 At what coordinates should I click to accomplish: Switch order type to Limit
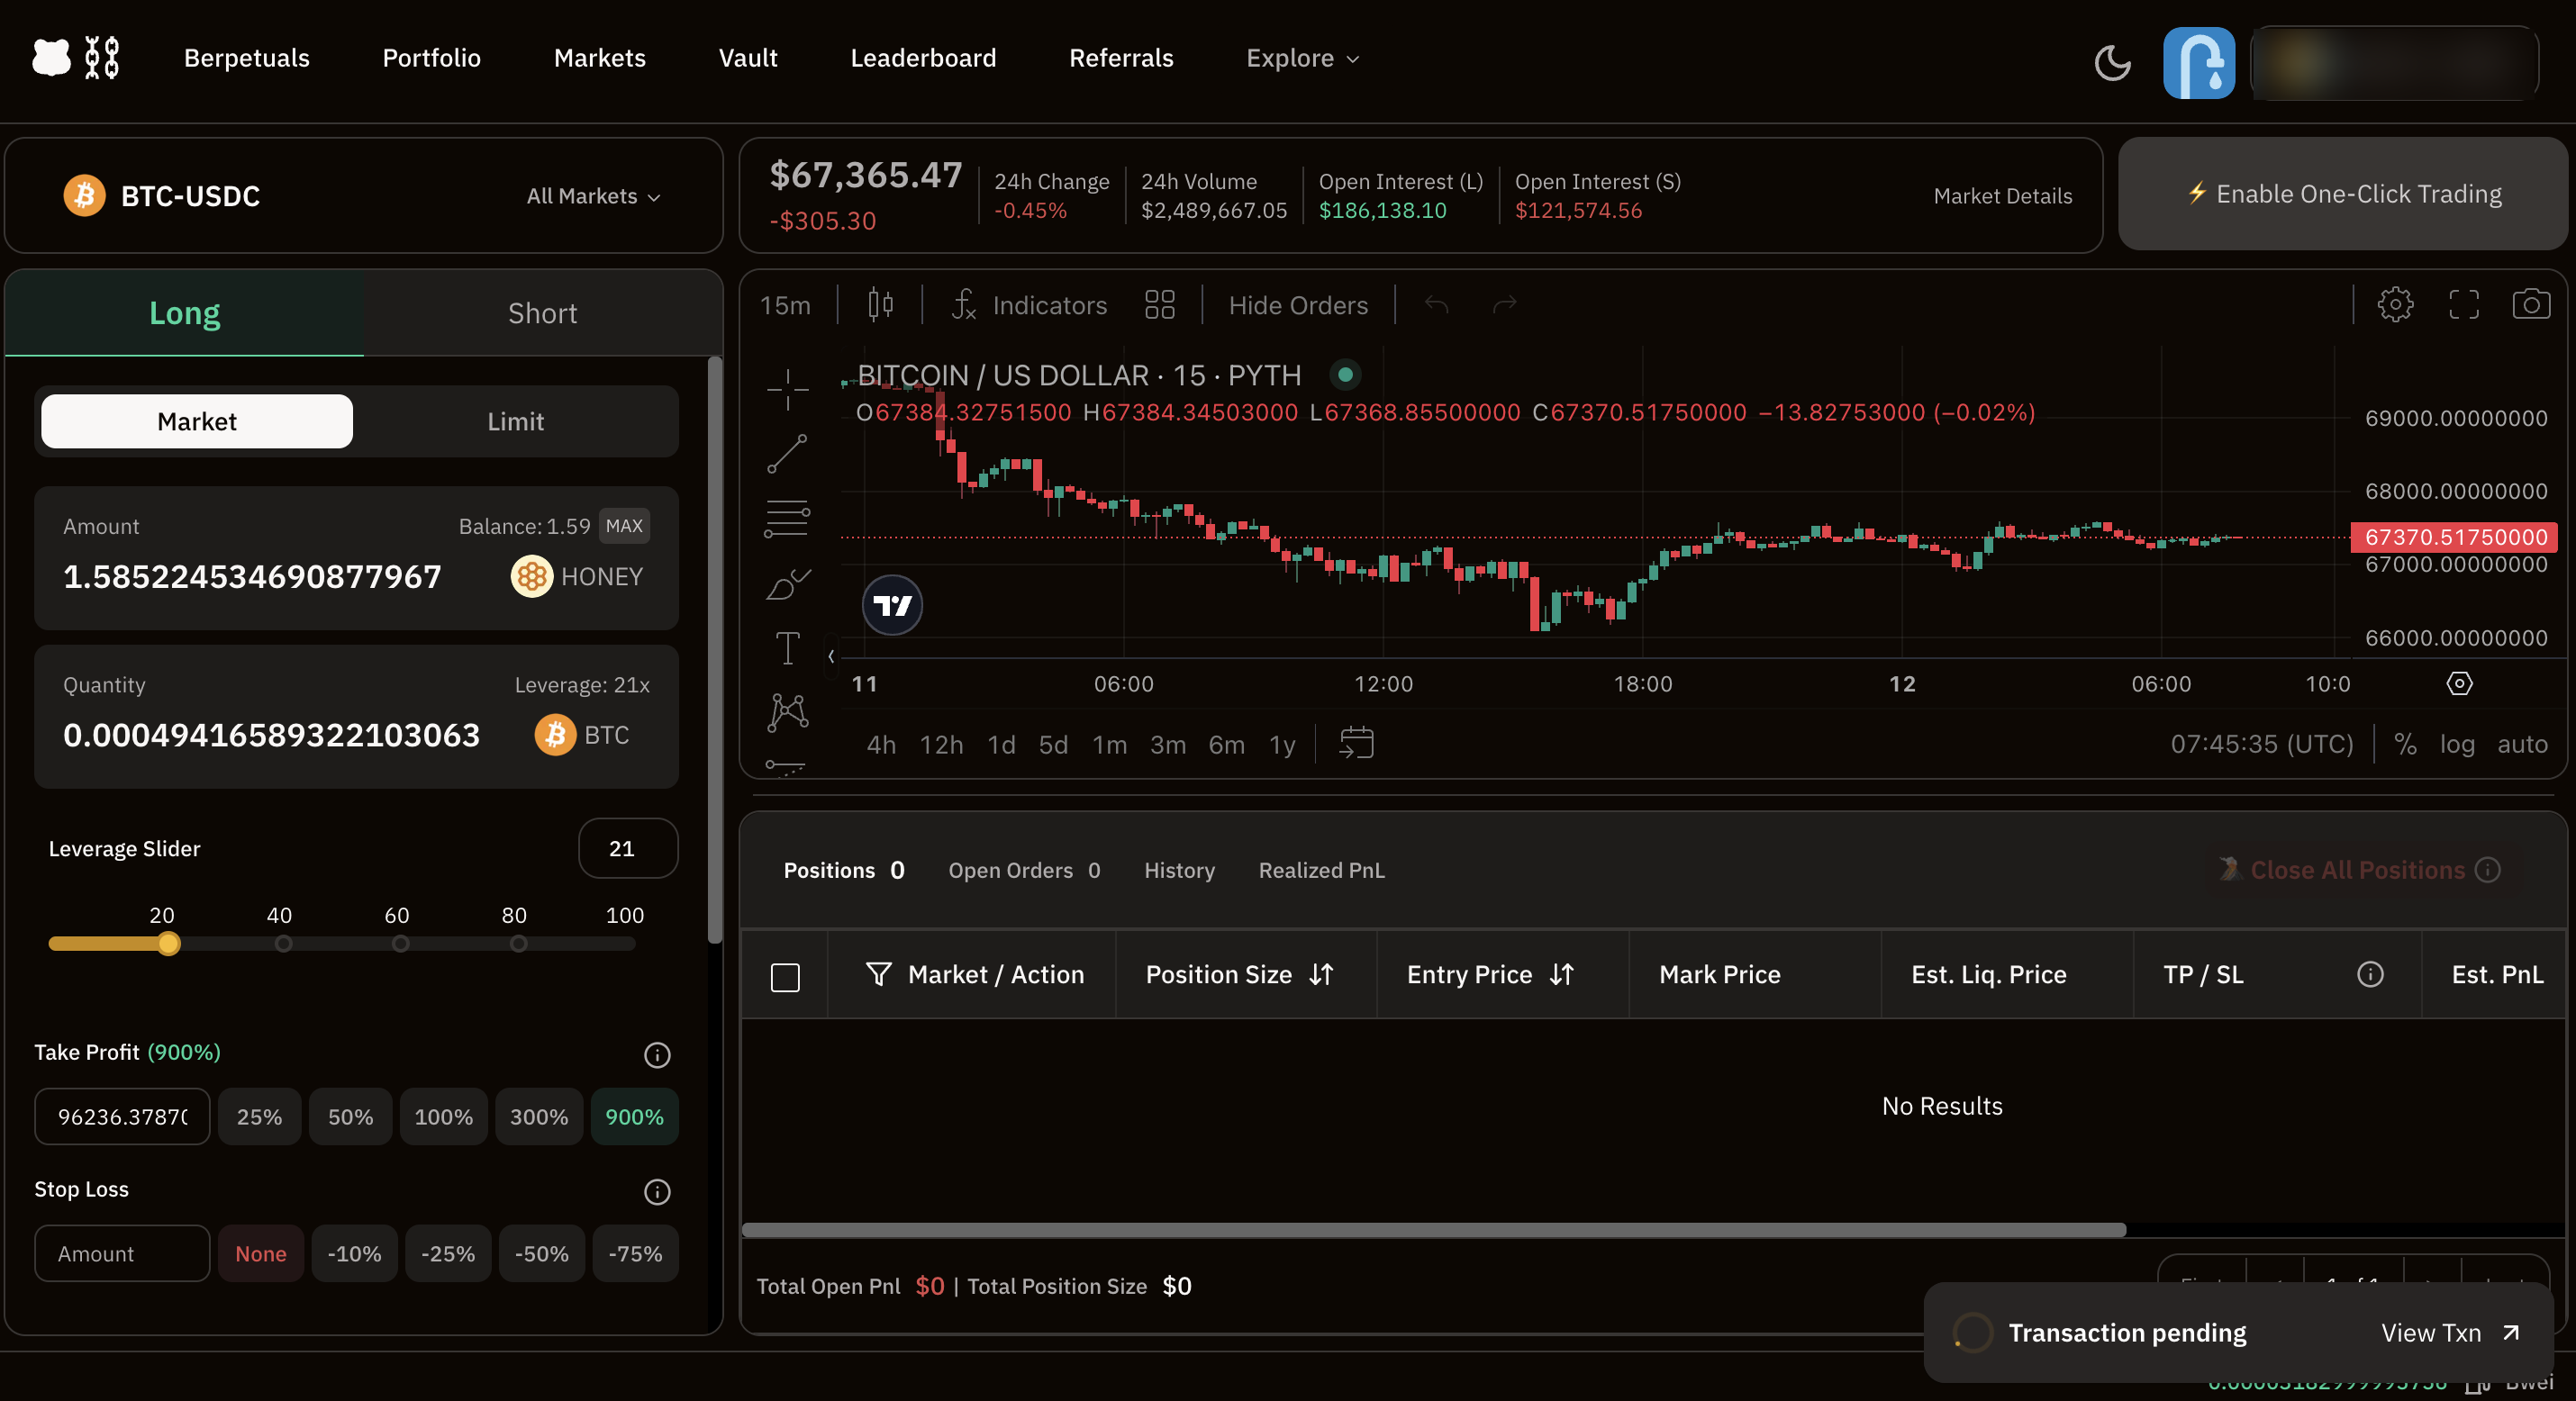515,421
